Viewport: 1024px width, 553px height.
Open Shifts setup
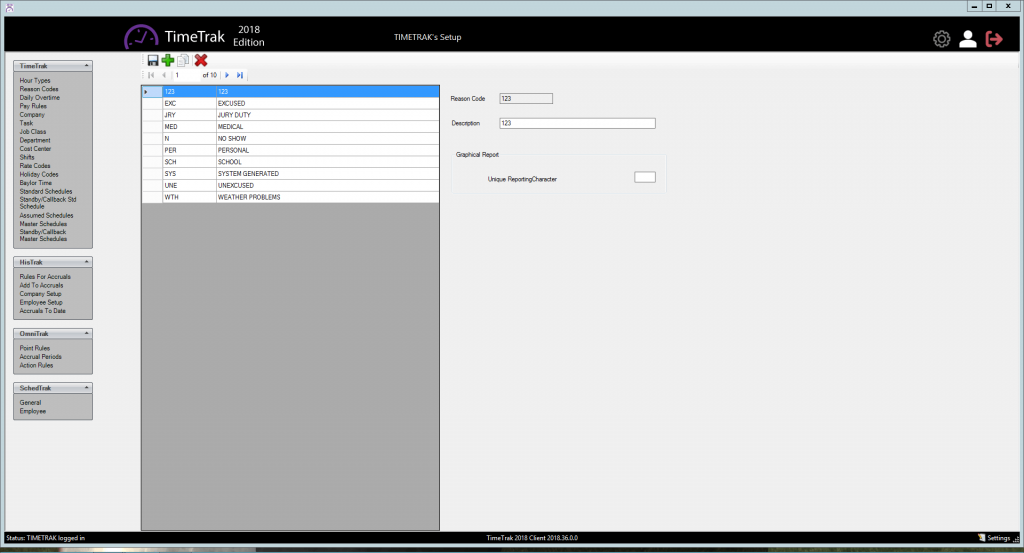tap(27, 157)
